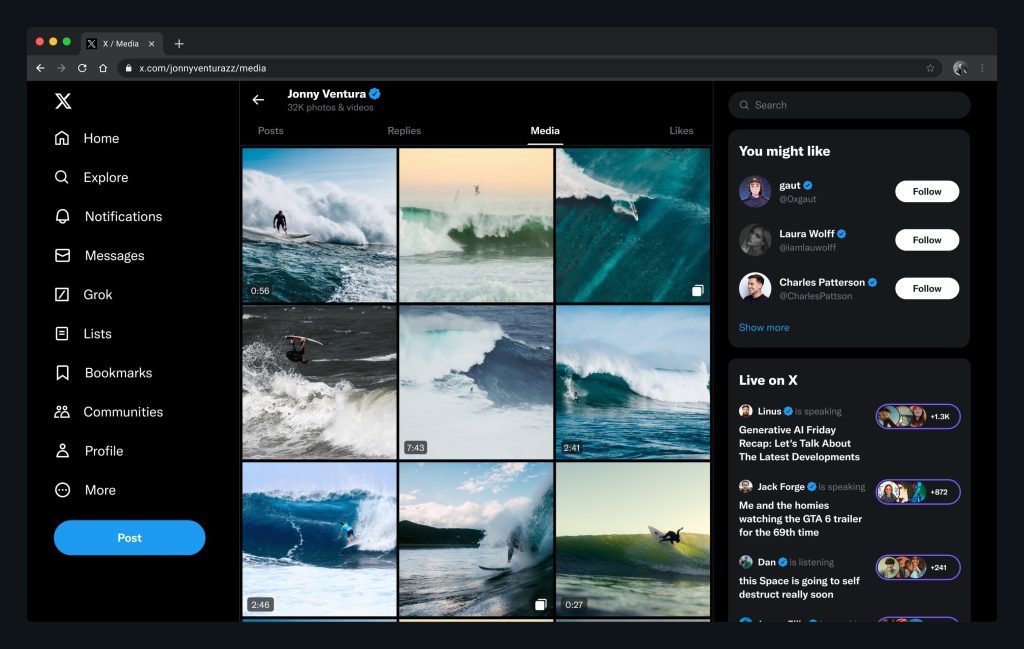Click the blue Post button
The width and height of the screenshot is (1024, 649).
(x=129, y=537)
